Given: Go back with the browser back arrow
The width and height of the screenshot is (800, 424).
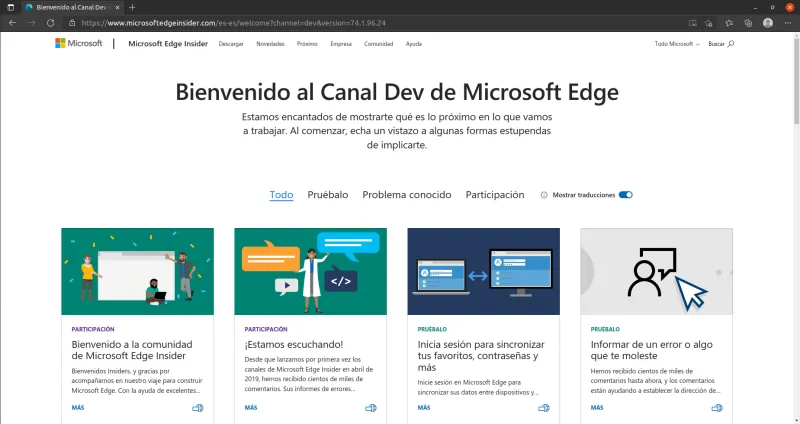Looking at the screenshot, I should point(12,23).
